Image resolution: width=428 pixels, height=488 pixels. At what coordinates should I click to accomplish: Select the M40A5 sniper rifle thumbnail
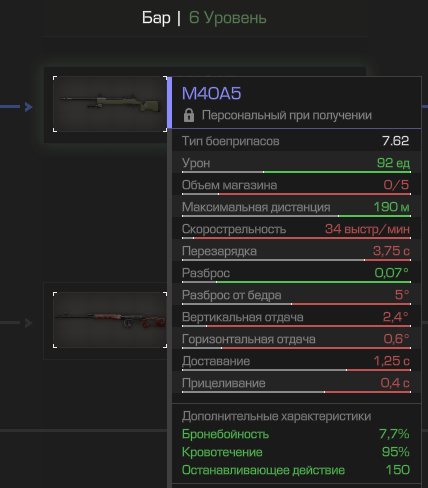pyautogui.click(x=110, y=104)
